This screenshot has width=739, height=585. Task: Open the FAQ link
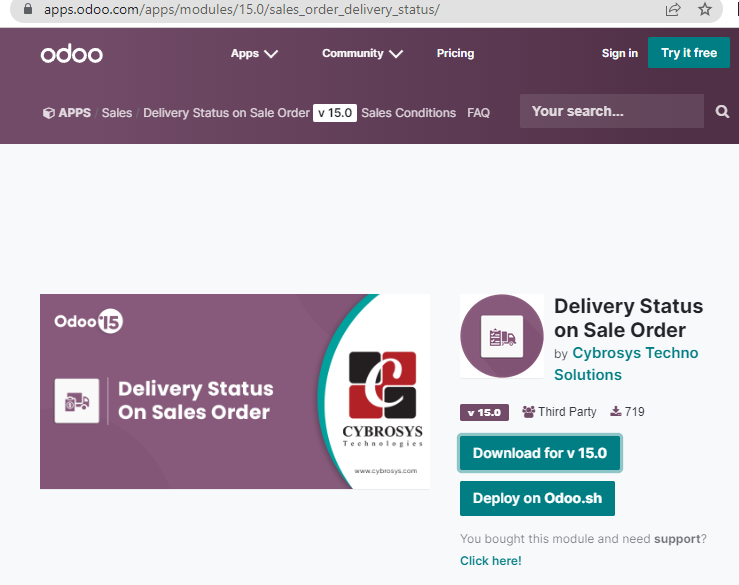pyautogui.click(x=478, y=113)
